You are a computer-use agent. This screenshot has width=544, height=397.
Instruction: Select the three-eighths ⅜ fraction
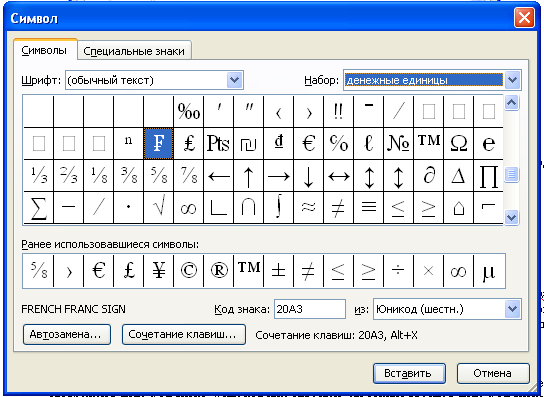128,176
